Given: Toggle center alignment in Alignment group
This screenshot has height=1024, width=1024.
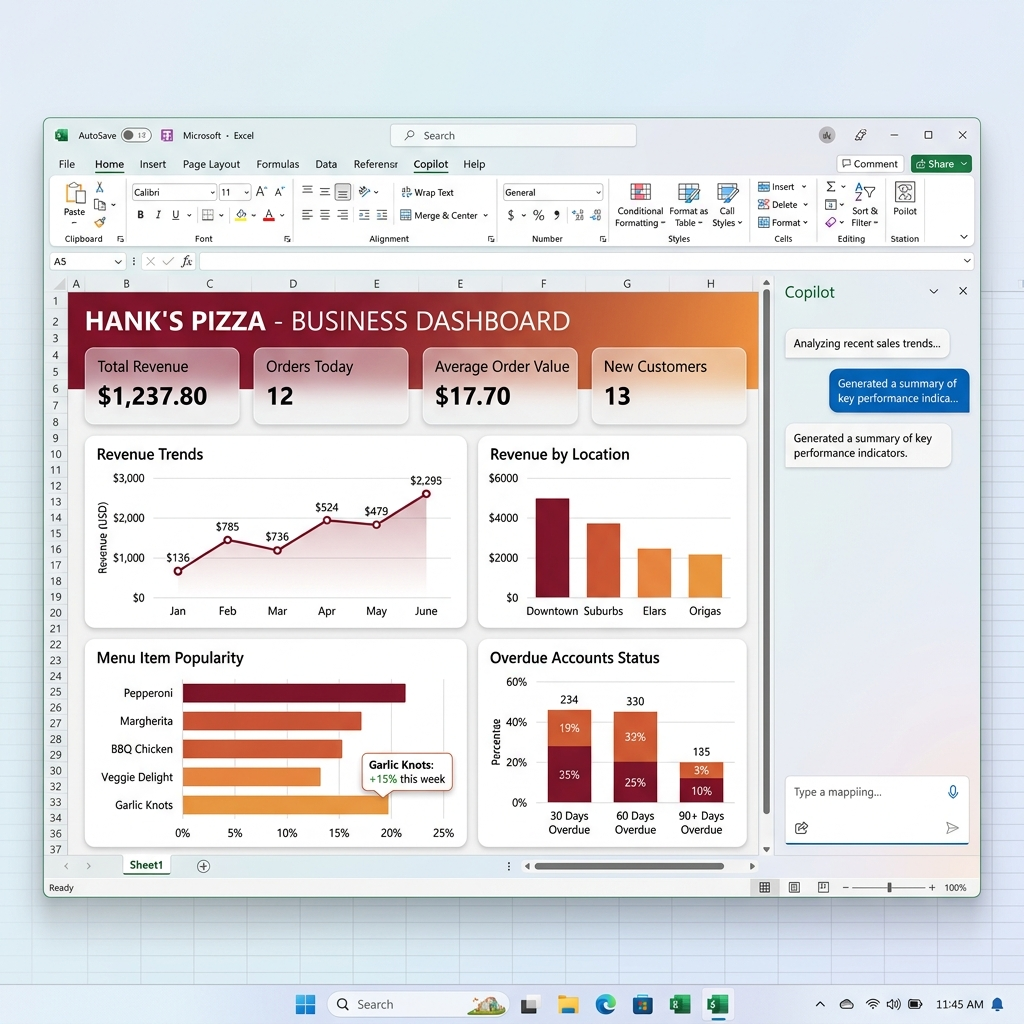Looking at the screenshot, I should click(324, 215).
